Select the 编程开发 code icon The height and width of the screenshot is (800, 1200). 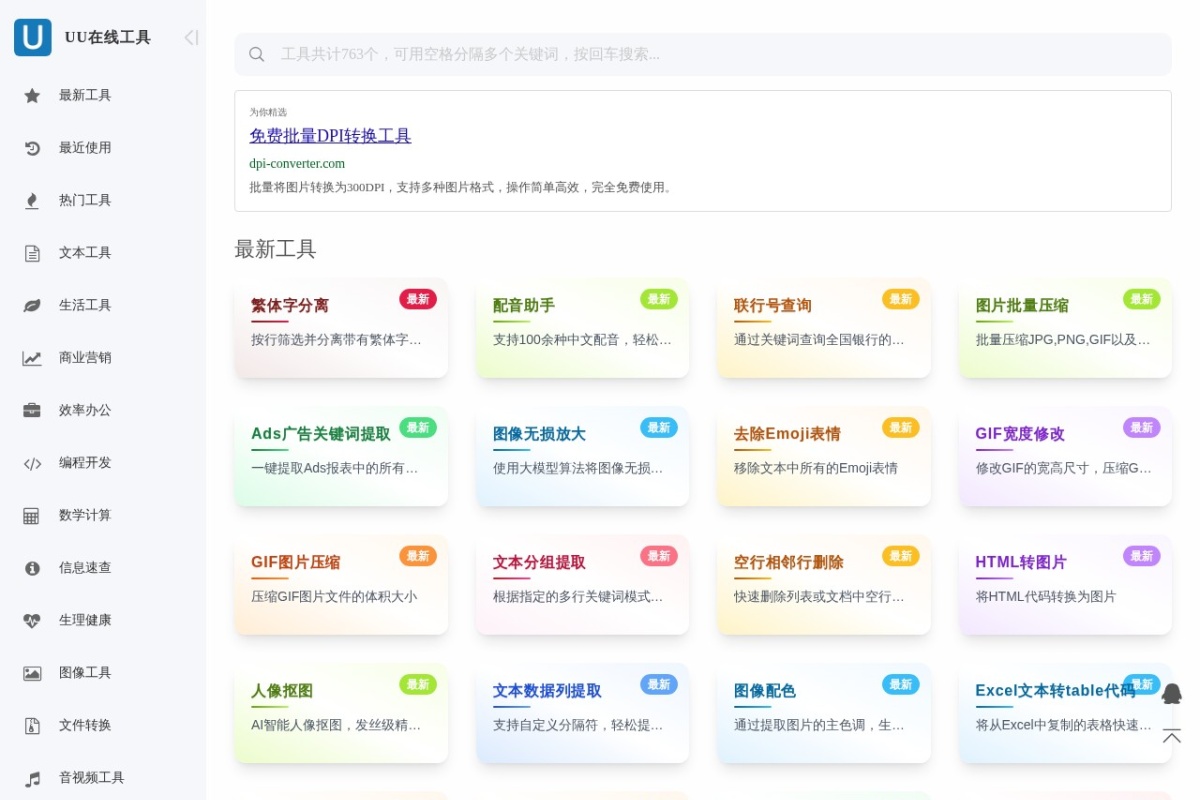(32, 462)
